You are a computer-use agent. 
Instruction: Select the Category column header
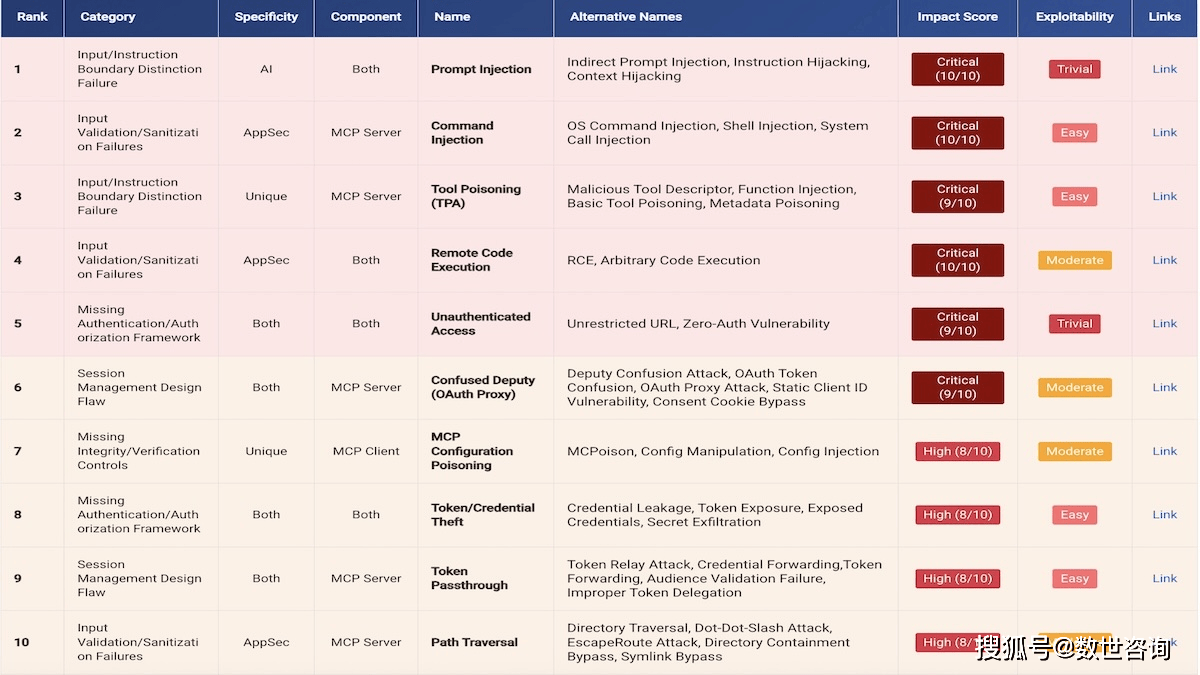108,17
